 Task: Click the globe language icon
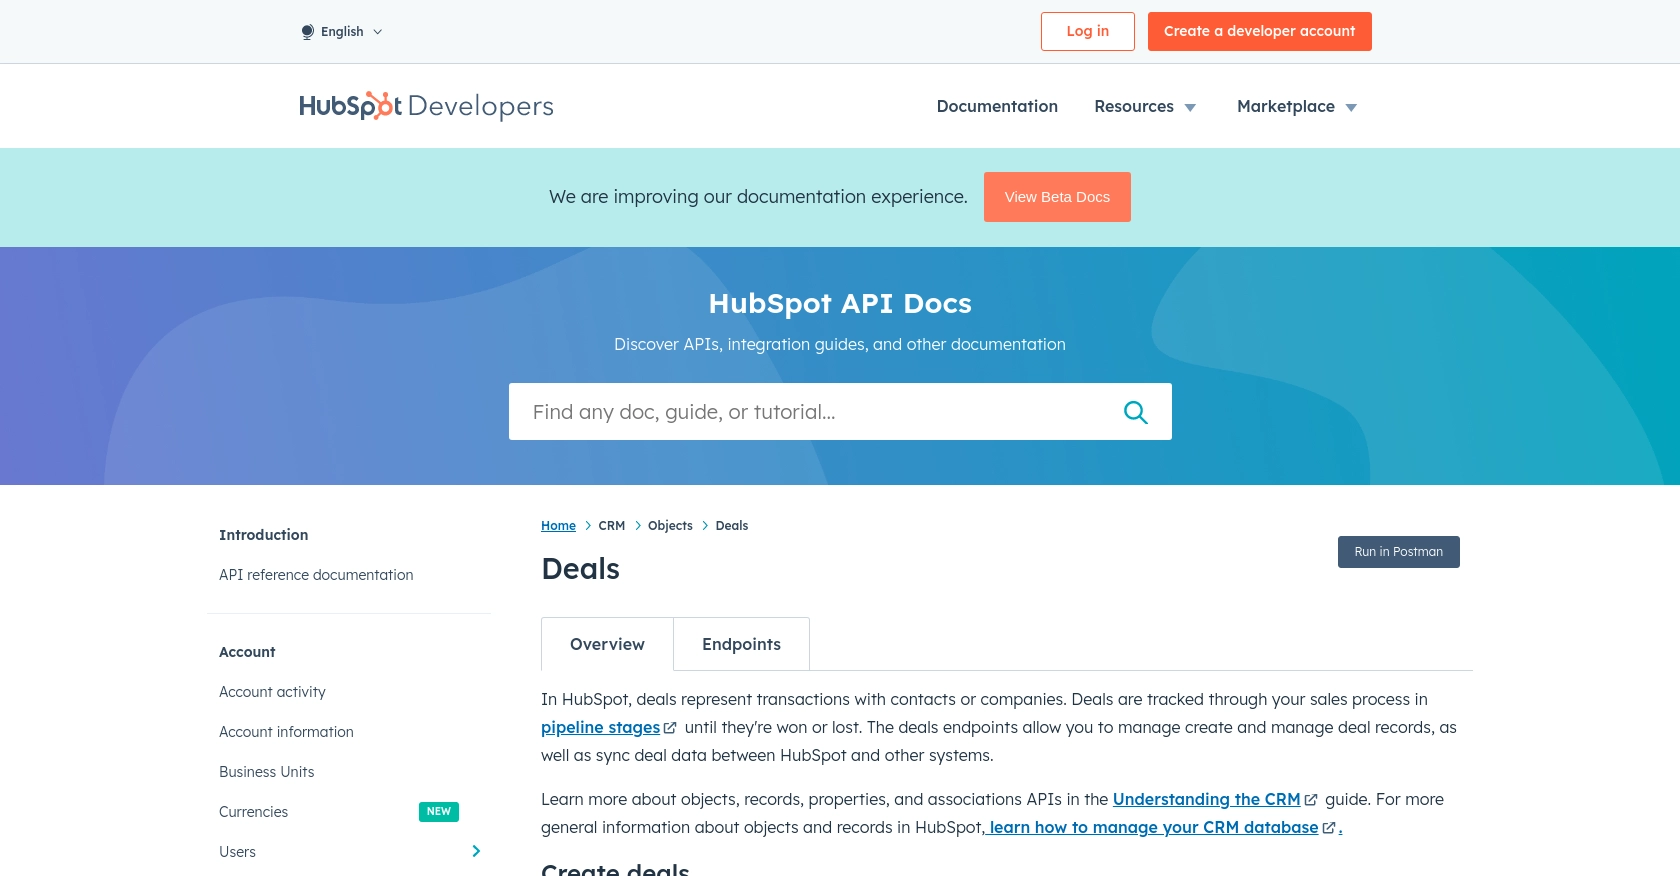click(308, 32)
